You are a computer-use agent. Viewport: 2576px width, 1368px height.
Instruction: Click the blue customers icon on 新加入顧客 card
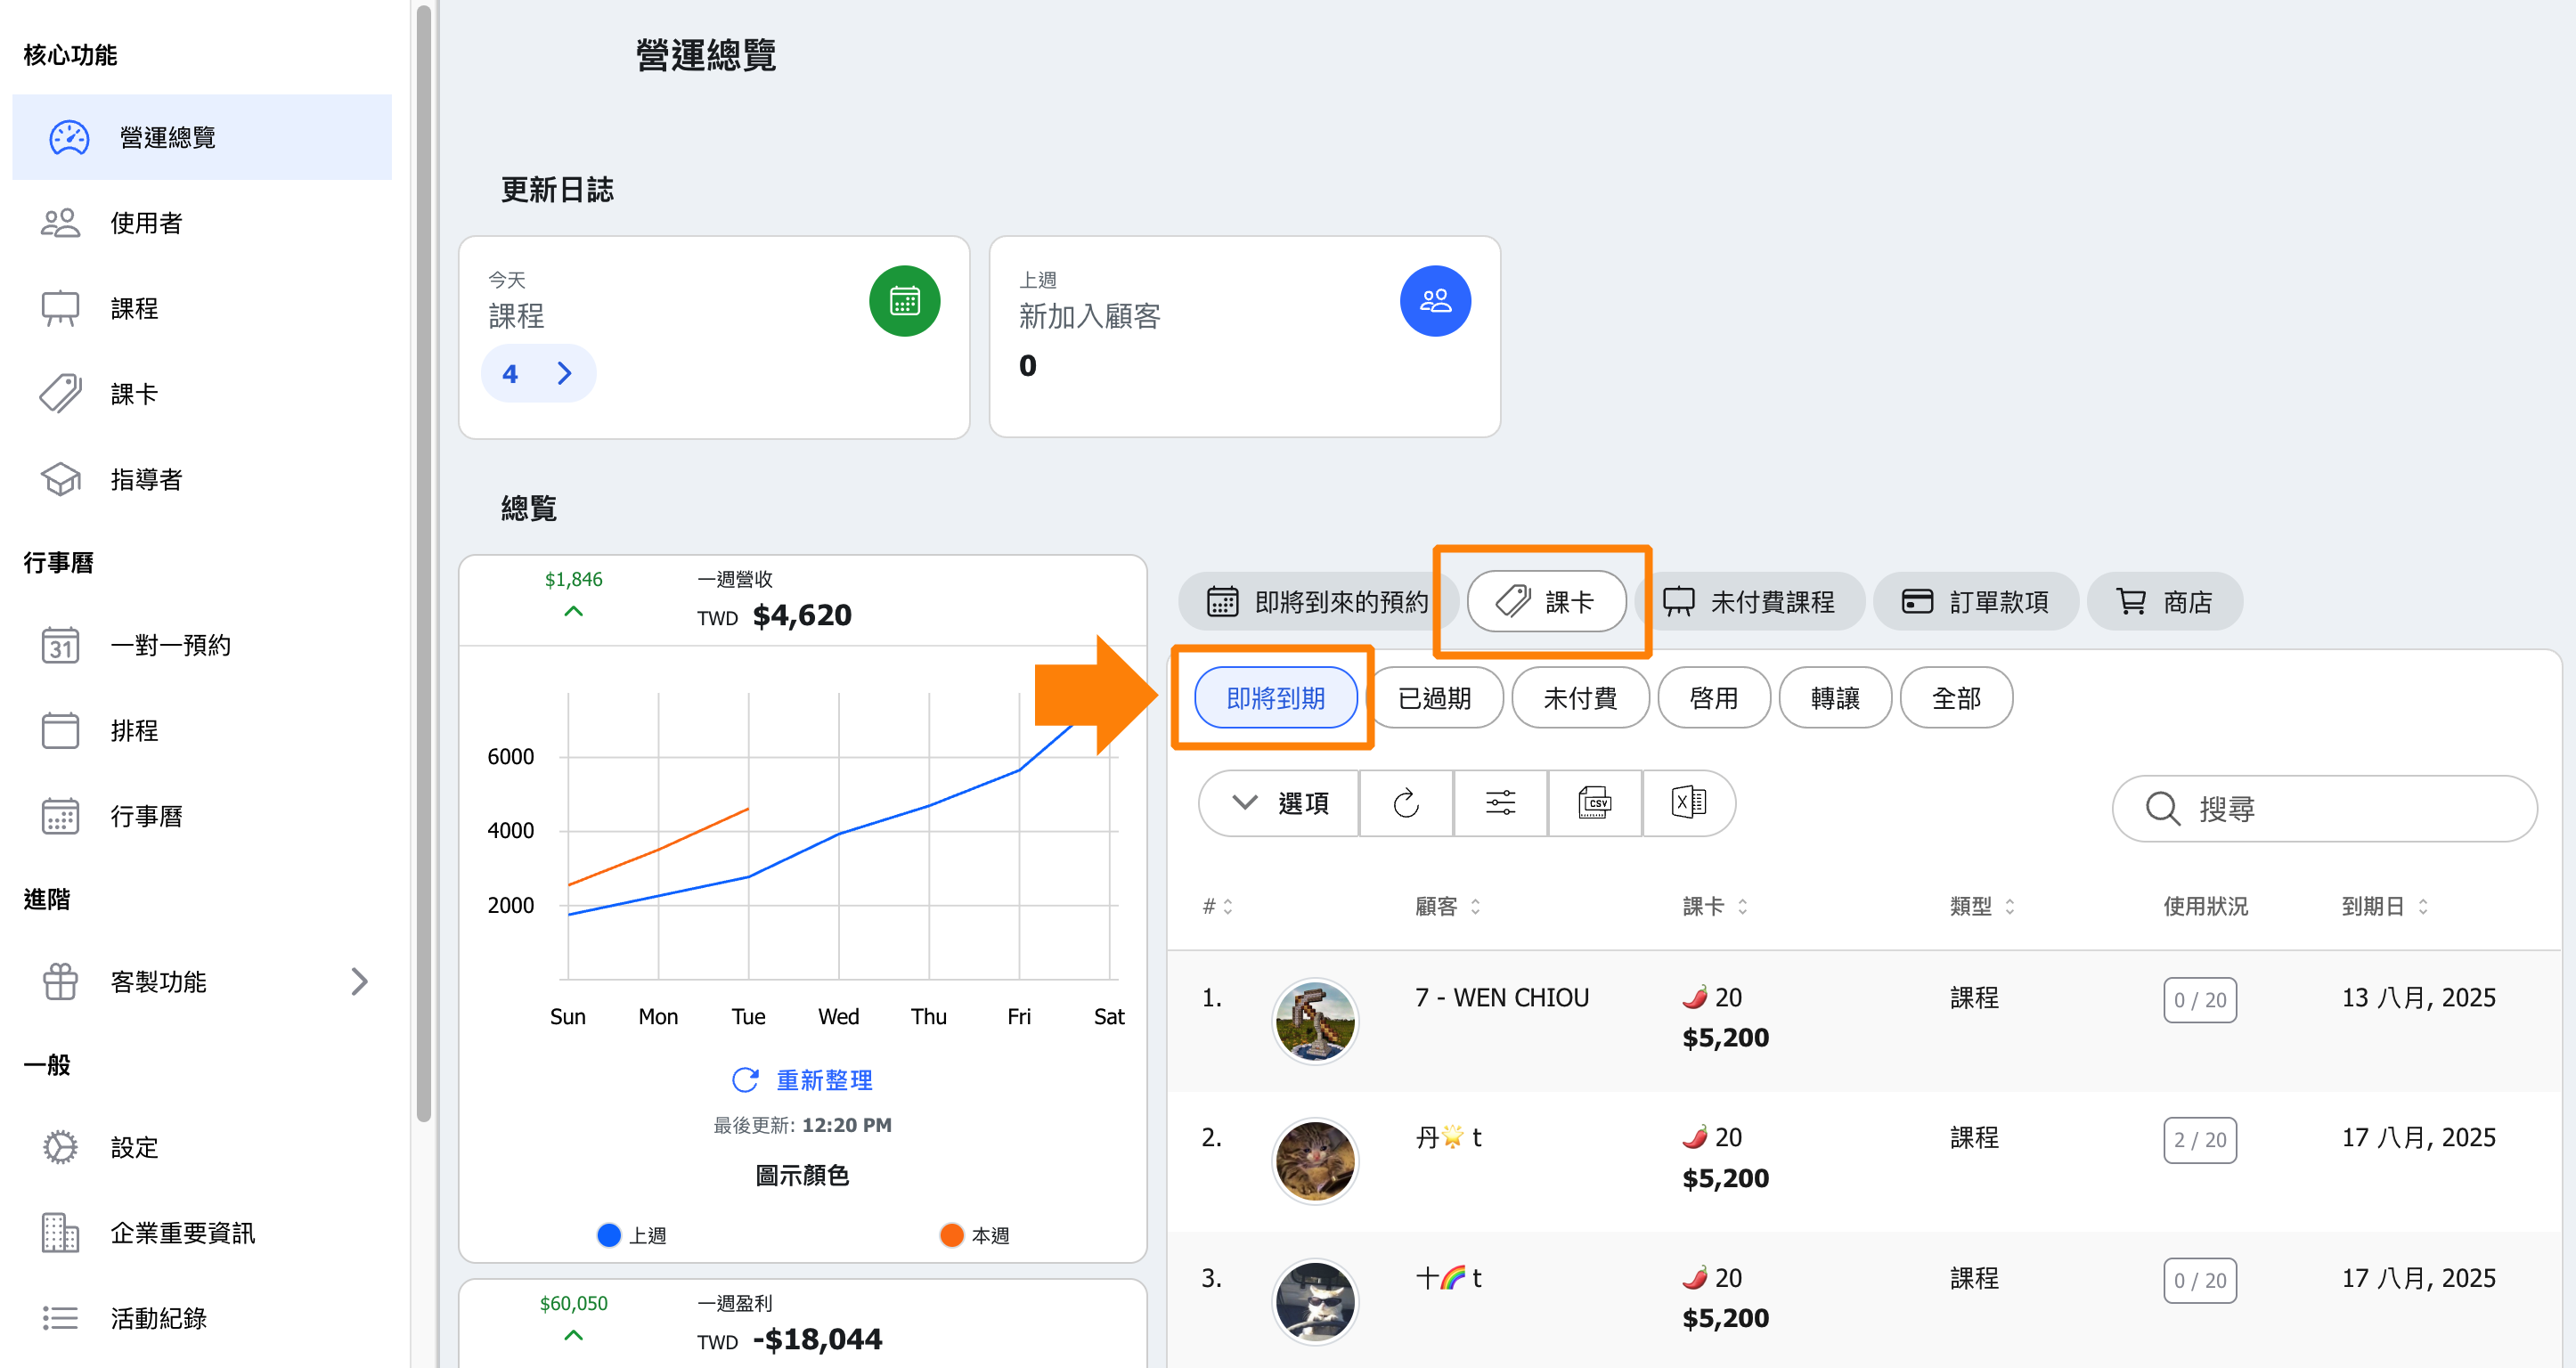pyautogui.click(x=1434, y=301)
